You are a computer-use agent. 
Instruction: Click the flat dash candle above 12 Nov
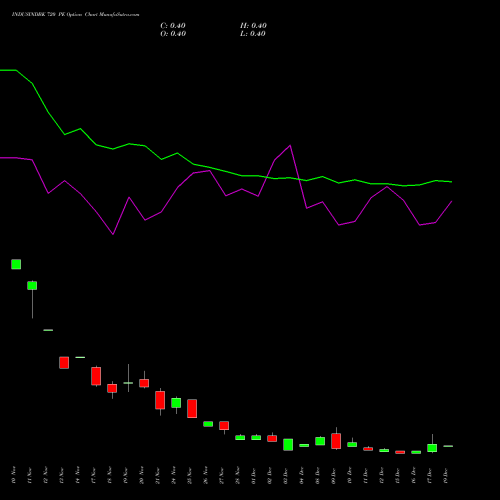[48, 330]
